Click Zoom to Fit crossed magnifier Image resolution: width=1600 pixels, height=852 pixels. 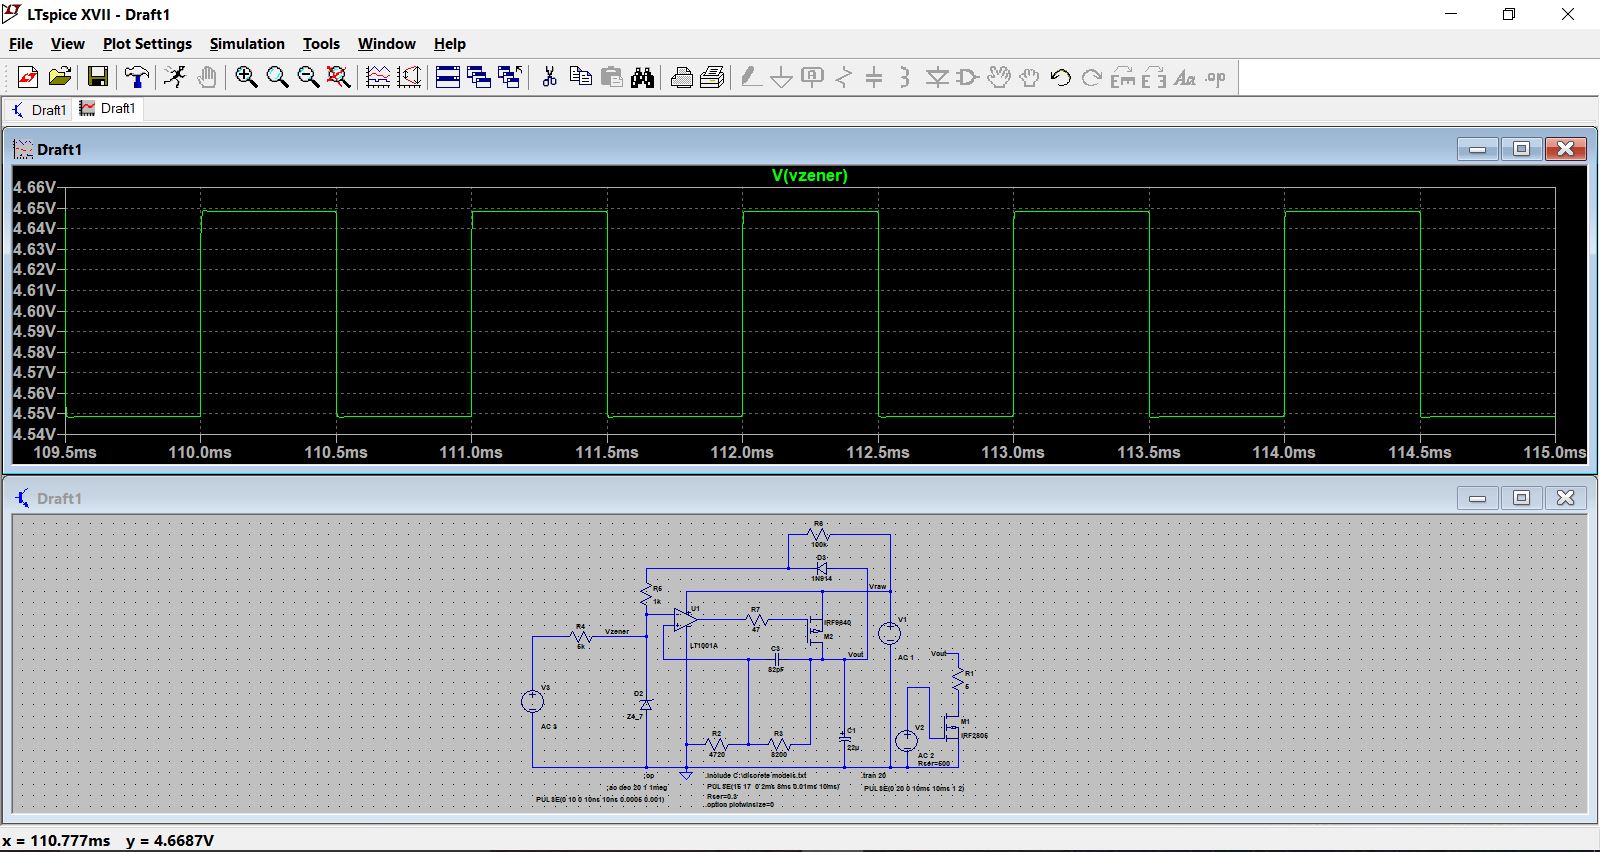(339, 77)
